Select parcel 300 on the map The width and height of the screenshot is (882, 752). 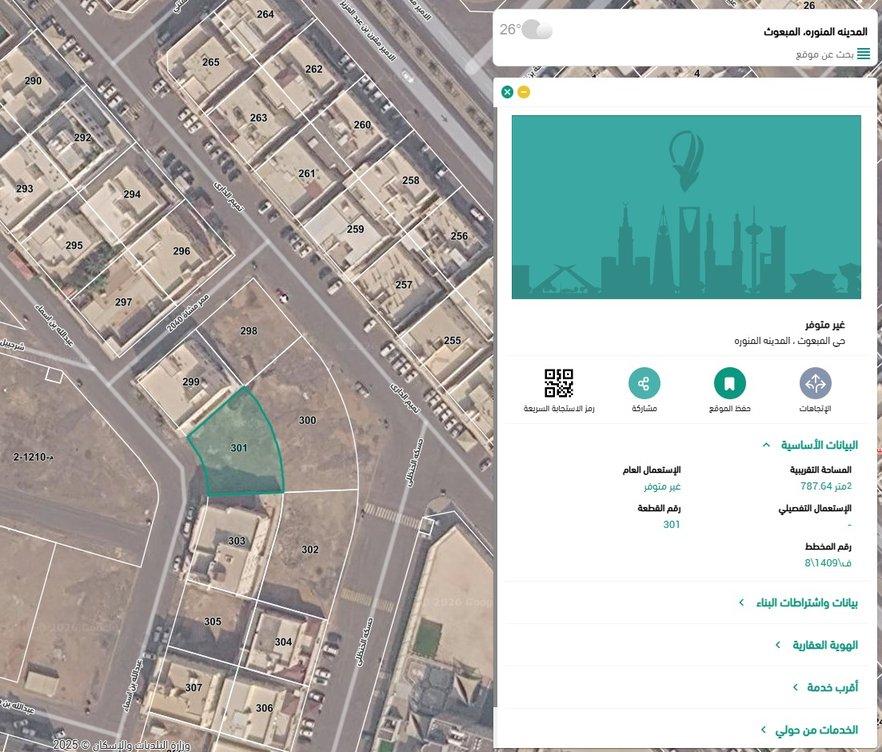click(310, 430)
